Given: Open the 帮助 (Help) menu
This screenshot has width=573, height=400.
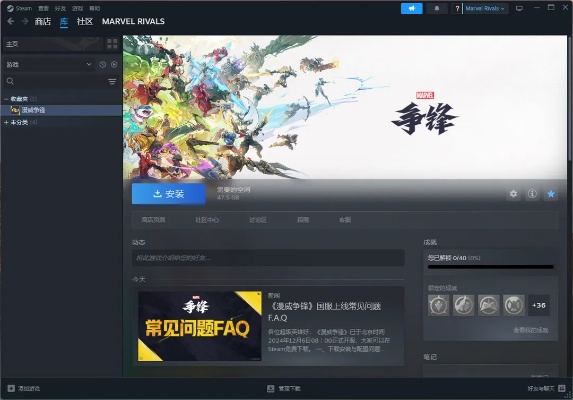Looking at the screenshot, I should point(95,8).
